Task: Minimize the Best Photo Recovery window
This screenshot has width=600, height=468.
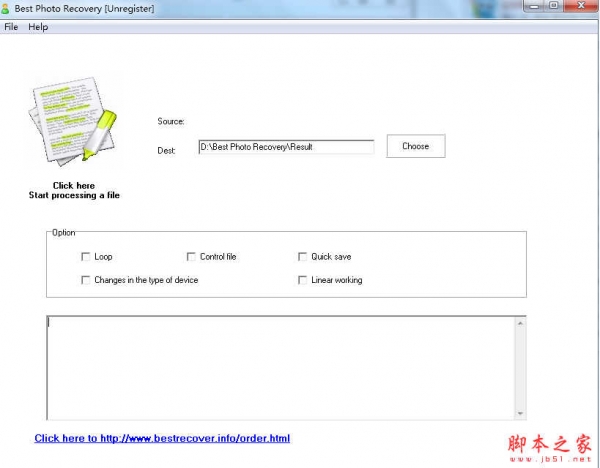Action: [x=534, y=6]
